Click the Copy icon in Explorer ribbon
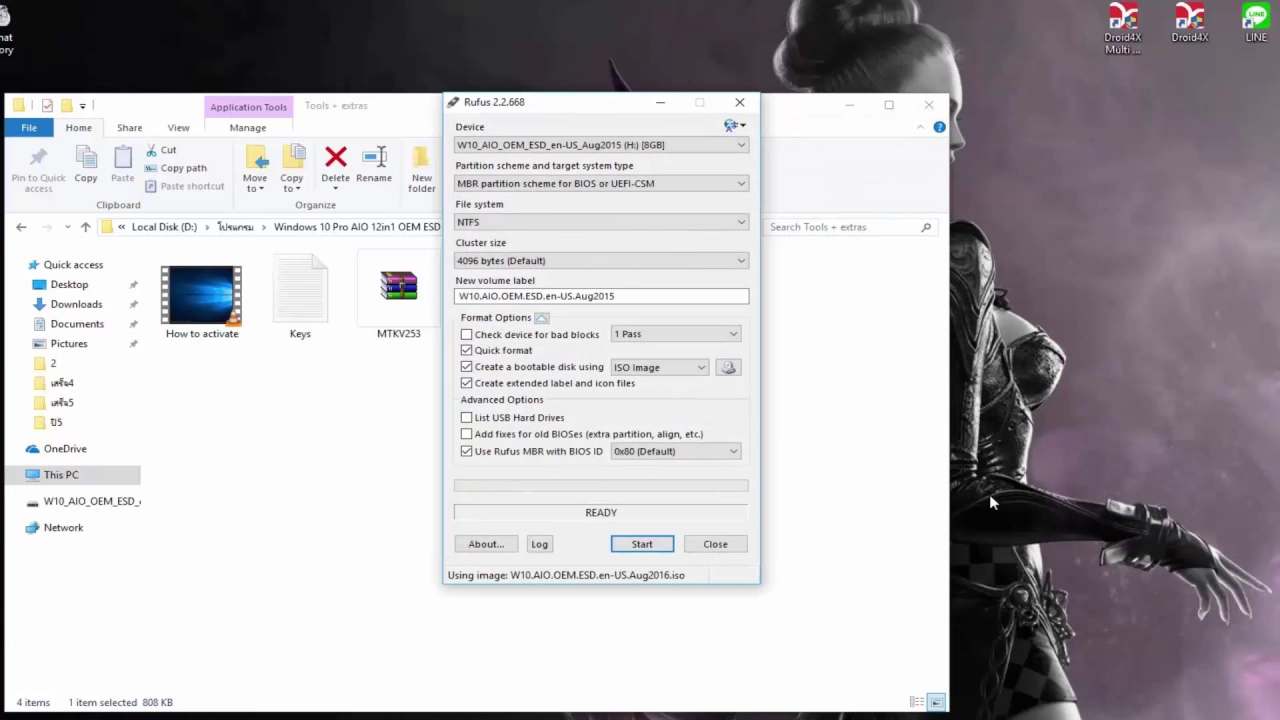 (86, 157)
